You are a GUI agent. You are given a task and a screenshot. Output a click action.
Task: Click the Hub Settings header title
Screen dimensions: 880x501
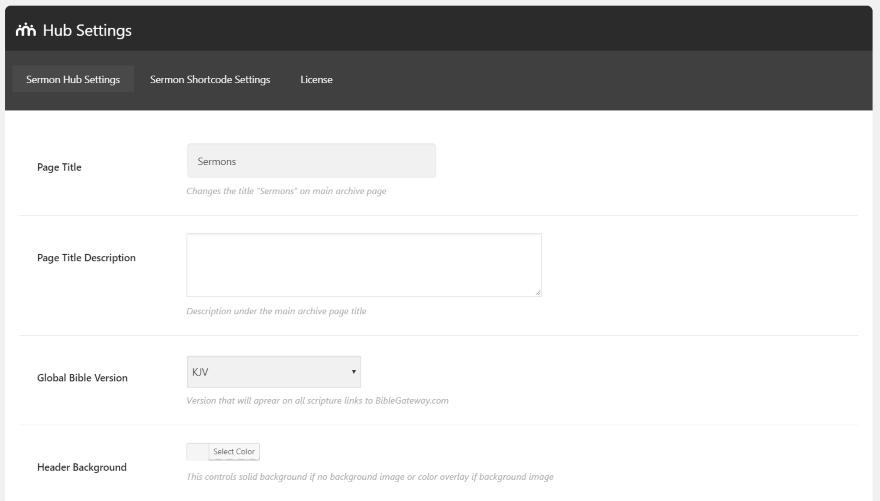[86, 28]
